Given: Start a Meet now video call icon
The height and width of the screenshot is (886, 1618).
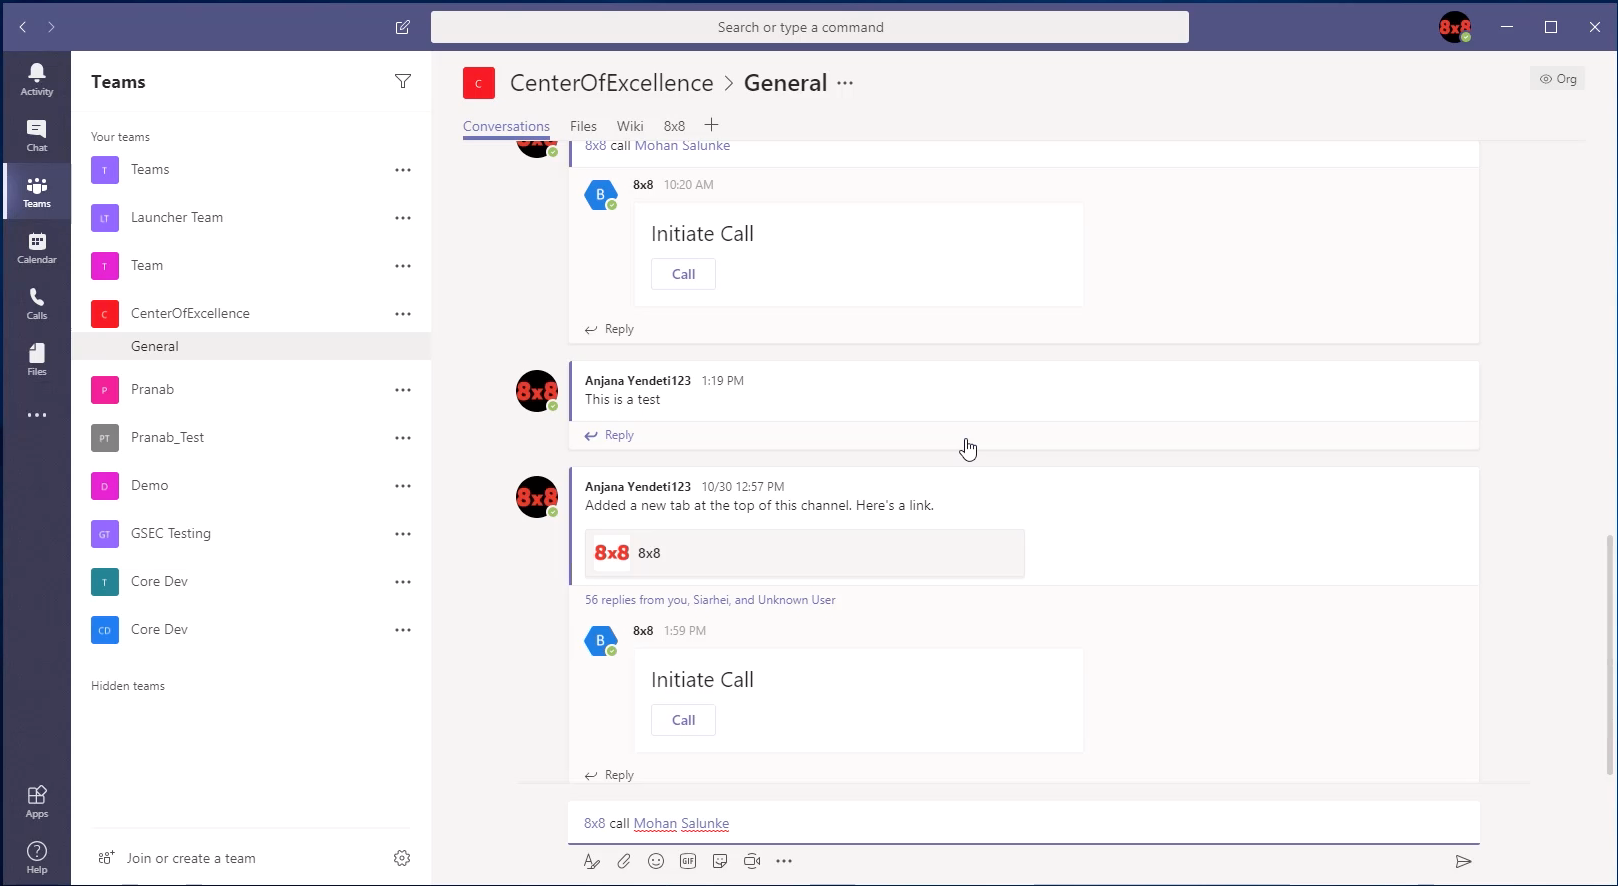Looking at the screenshot, I should [x=752, y=861].
